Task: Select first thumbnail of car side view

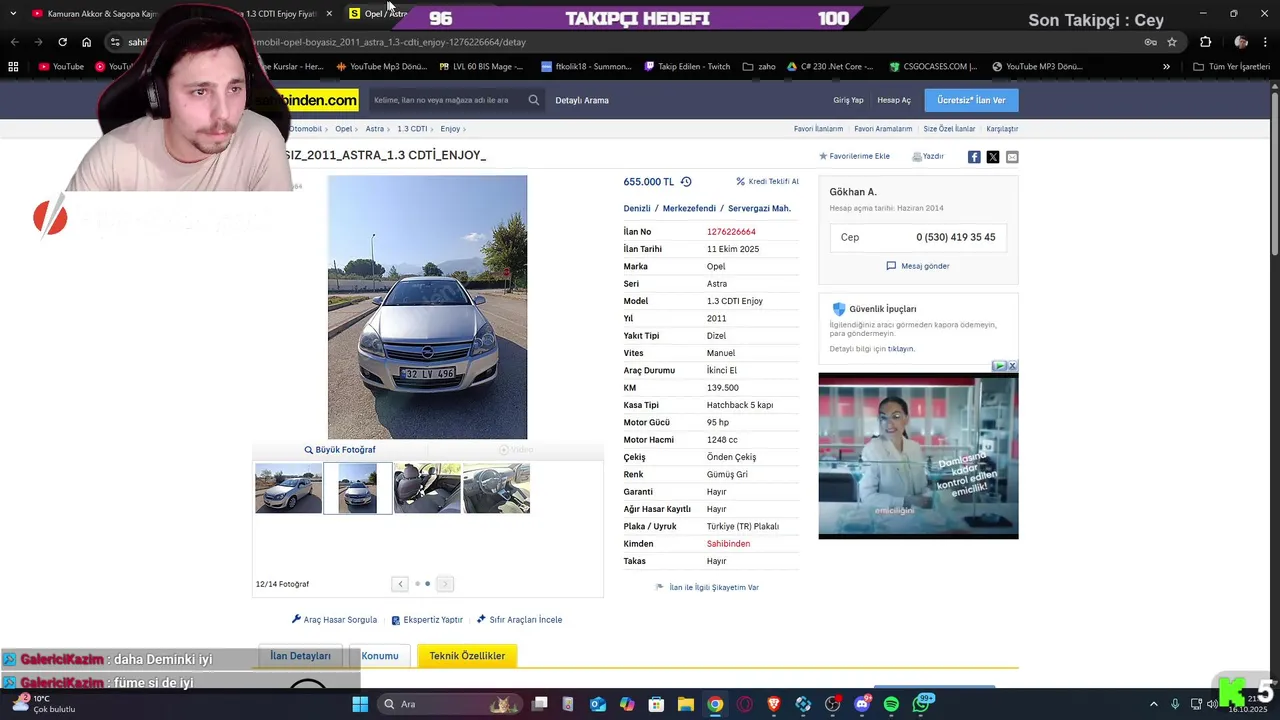Action: (x=288, y=488)
